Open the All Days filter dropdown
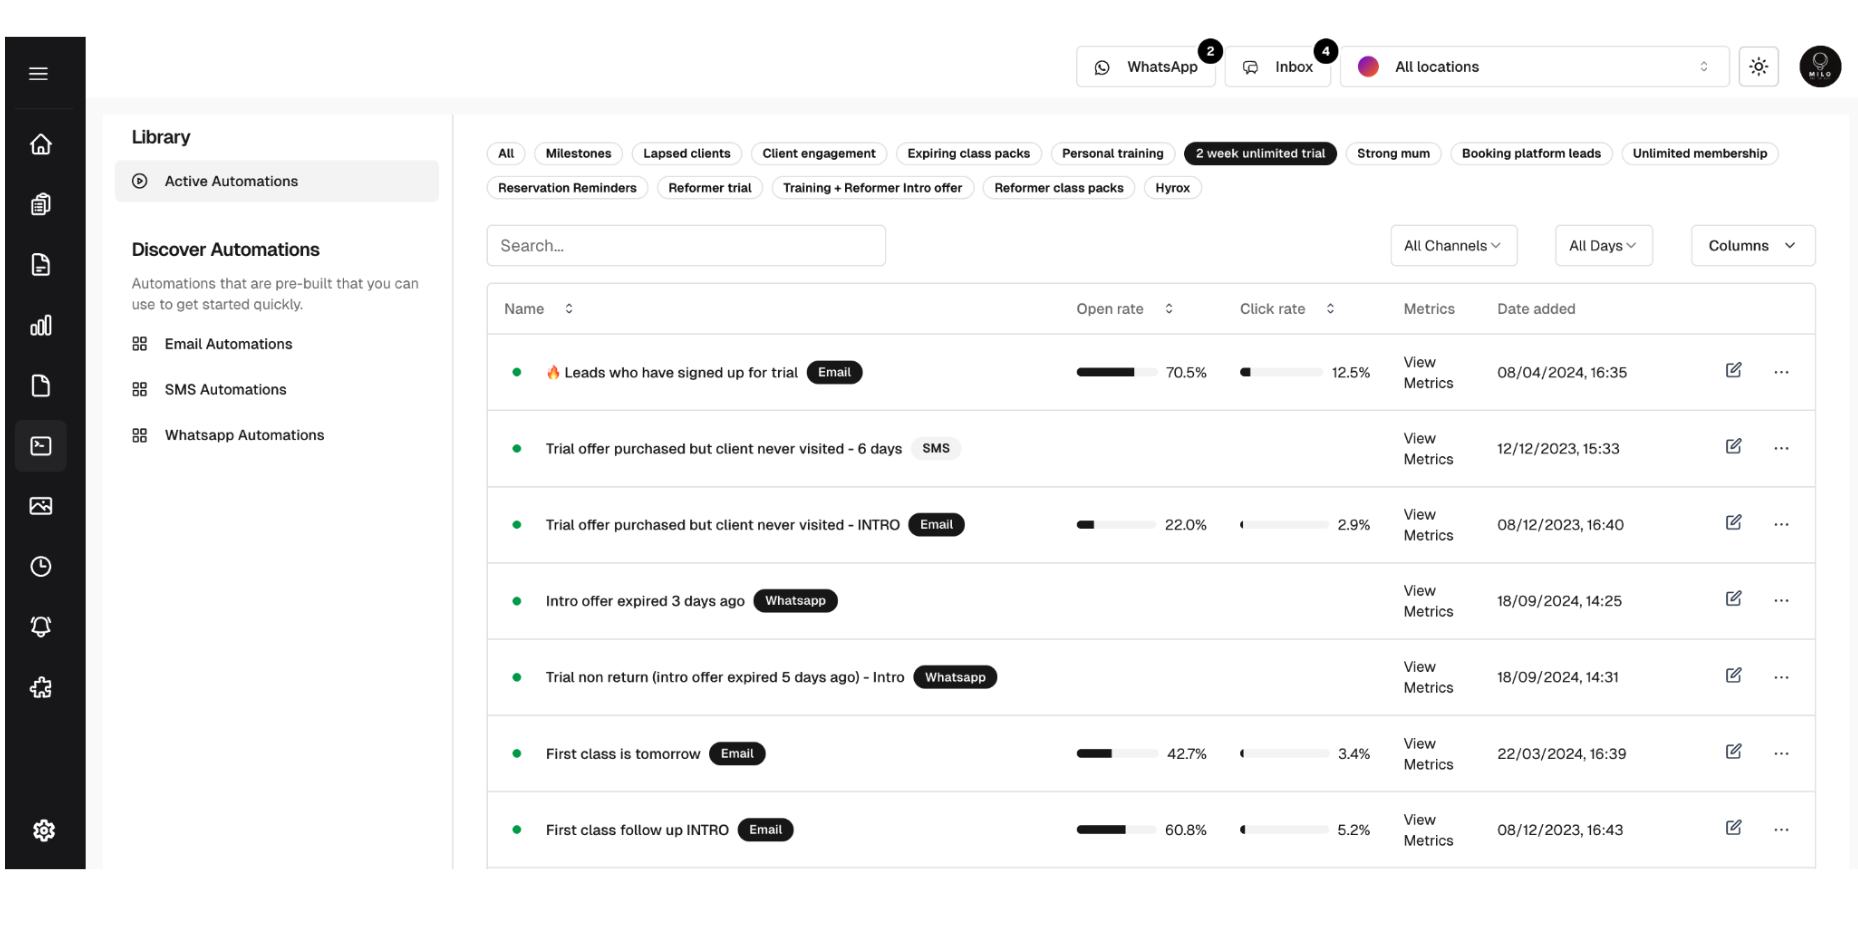The width and height of the screenshot is (1858, 951). coord(1602,246)
